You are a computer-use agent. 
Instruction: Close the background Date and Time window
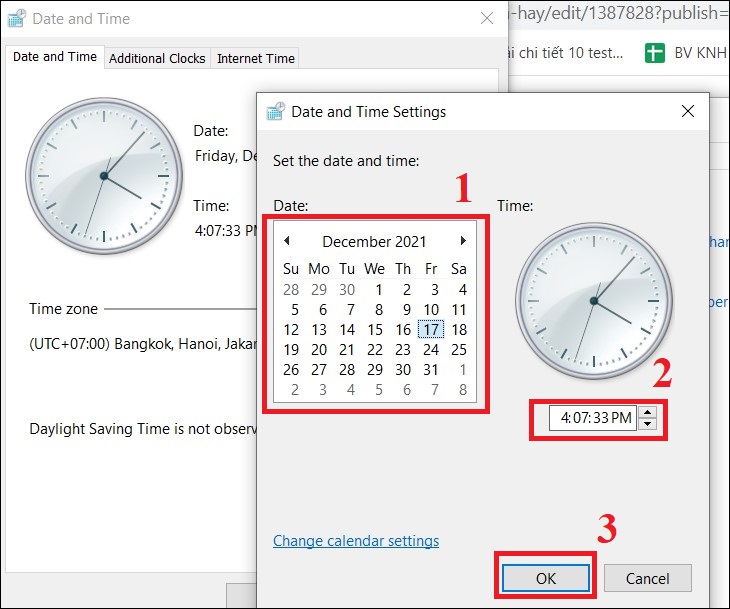click(487, 18)
